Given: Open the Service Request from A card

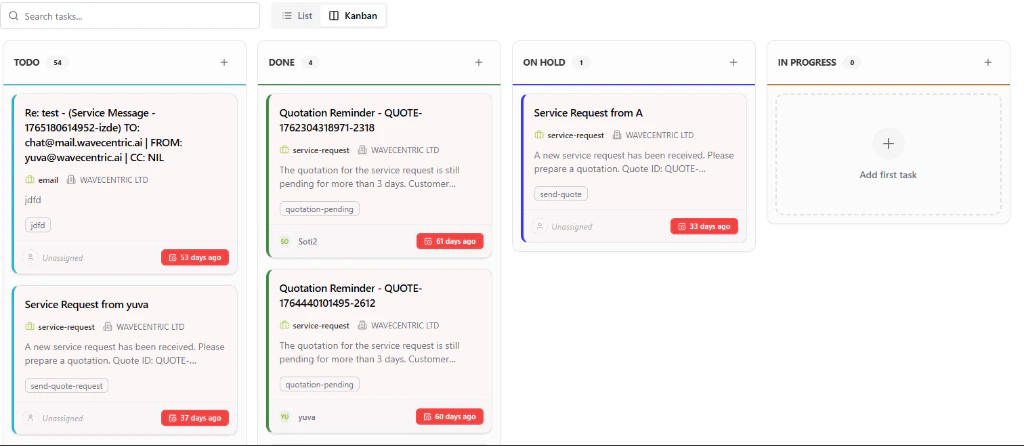Looking at the screenshot, I should click(634, 168).
